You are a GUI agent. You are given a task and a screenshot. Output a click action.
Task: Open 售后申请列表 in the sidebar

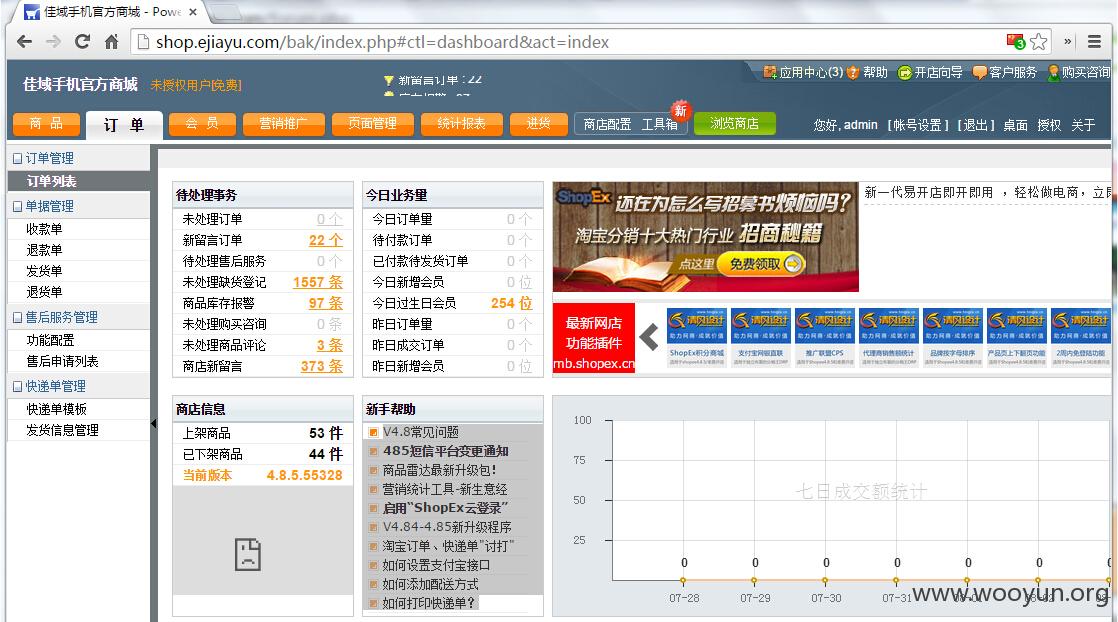click(x=62, y=362)
